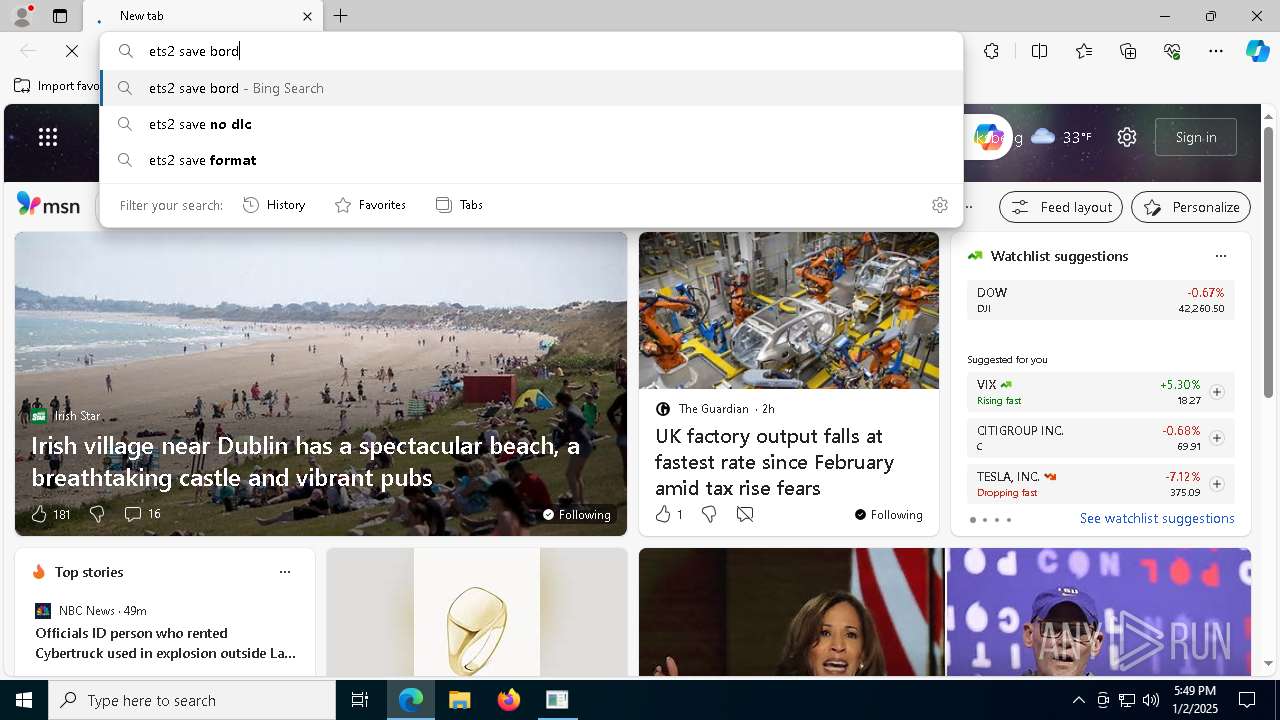Open address bar suggestion settings gear
Screen dimensions: 1280x720
click(939, 205)
